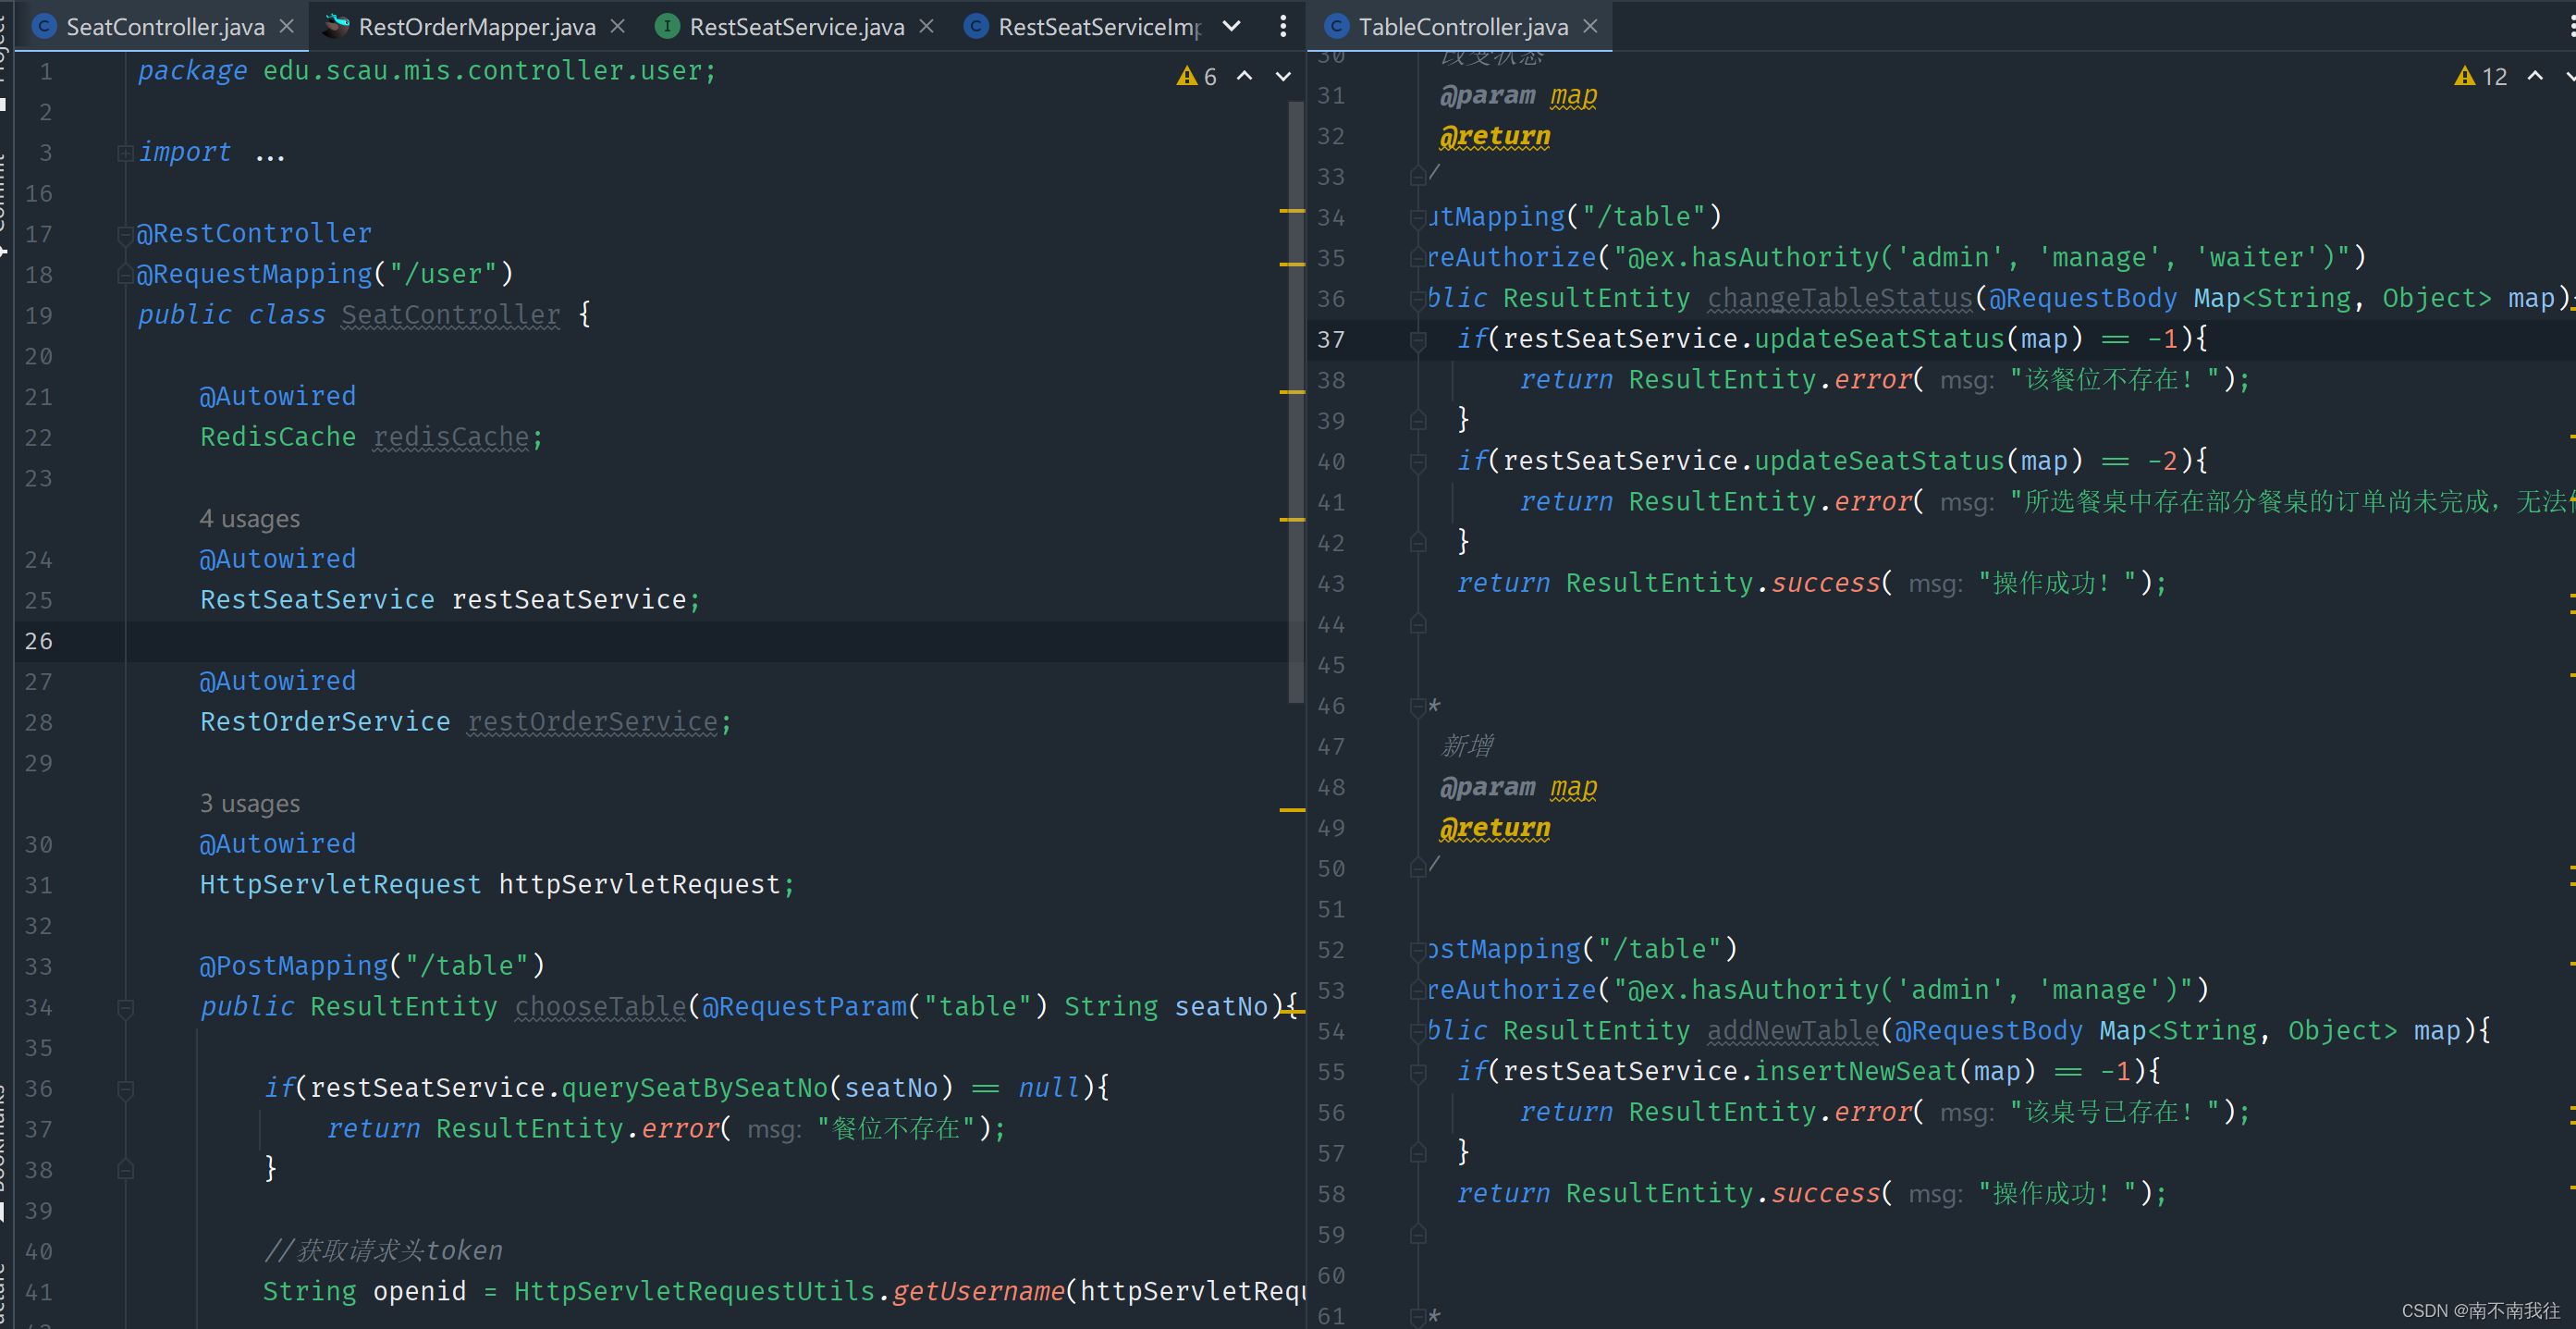Close the TableController.java tab
The height and width of the screenshot is (1329, 2576).
tap(1590, 27)
